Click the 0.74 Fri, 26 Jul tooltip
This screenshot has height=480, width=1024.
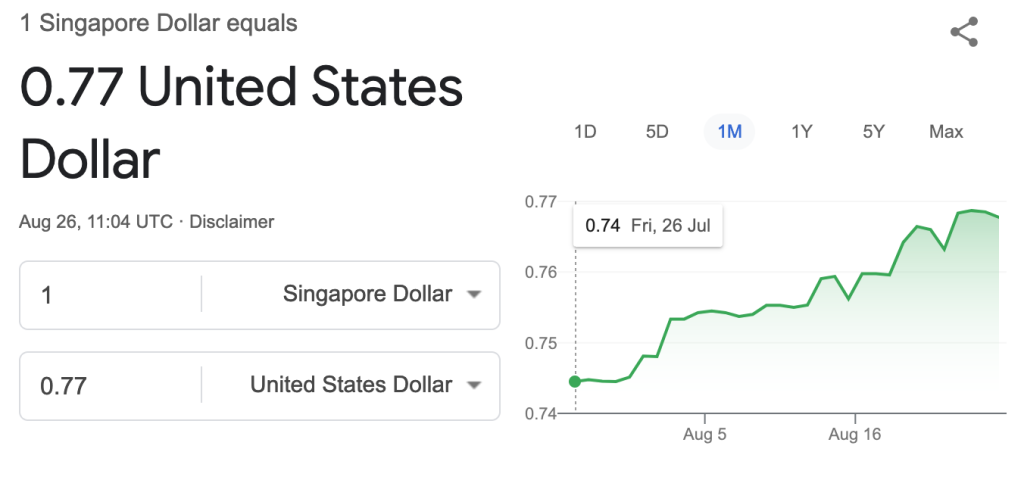[648, 227]
